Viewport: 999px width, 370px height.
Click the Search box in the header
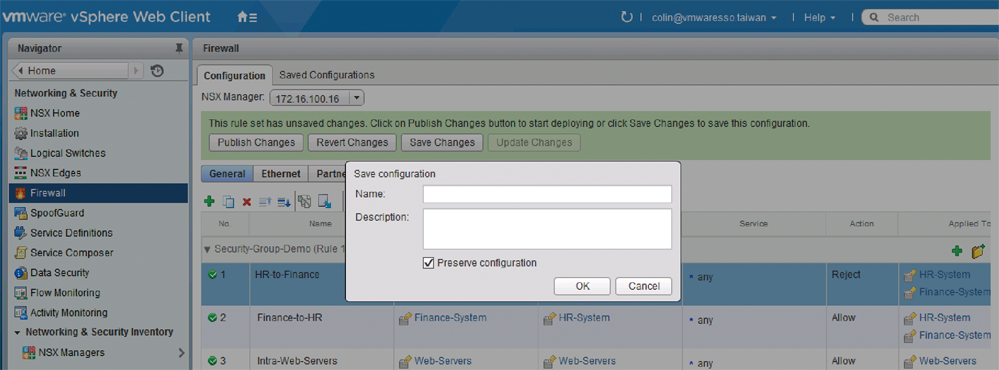tap(930, 18)
